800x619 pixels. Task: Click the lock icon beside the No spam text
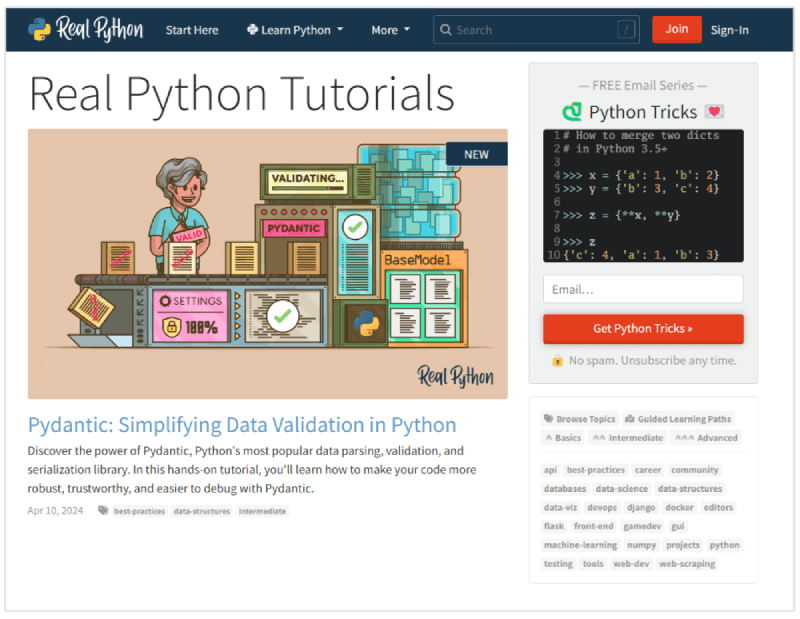(x=557, y=360)
